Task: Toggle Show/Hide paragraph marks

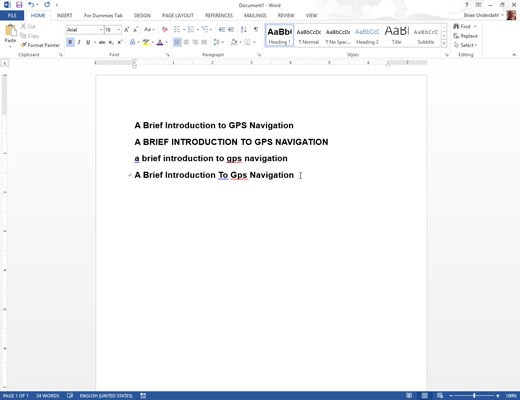Action: pyautogui.click(x=256, y=30)
